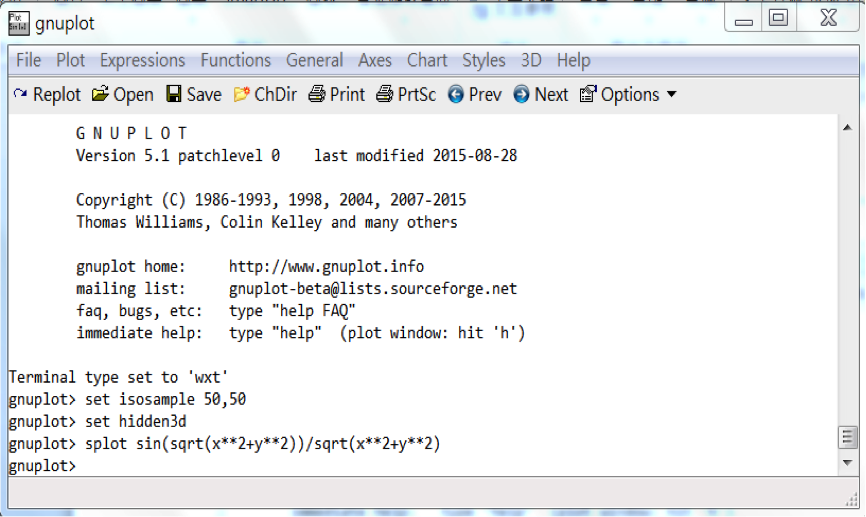Click the Print printer icon
Screen dimensions: 866x517
point(317,95)
